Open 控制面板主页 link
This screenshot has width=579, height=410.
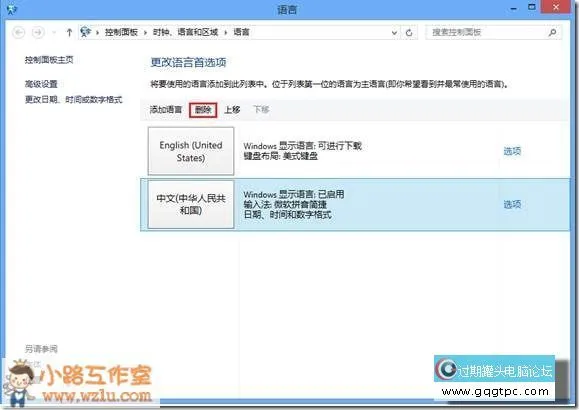[49, 60]
